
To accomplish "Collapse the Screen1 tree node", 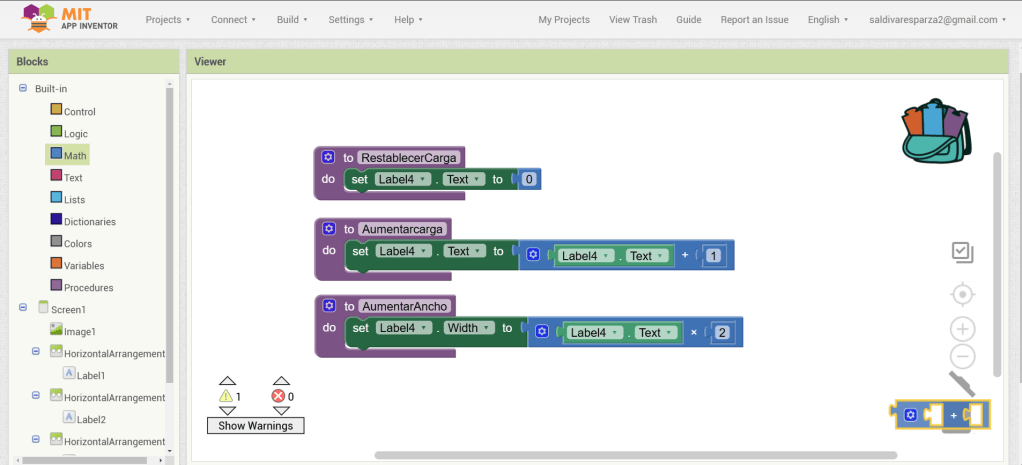I will 23,309.
